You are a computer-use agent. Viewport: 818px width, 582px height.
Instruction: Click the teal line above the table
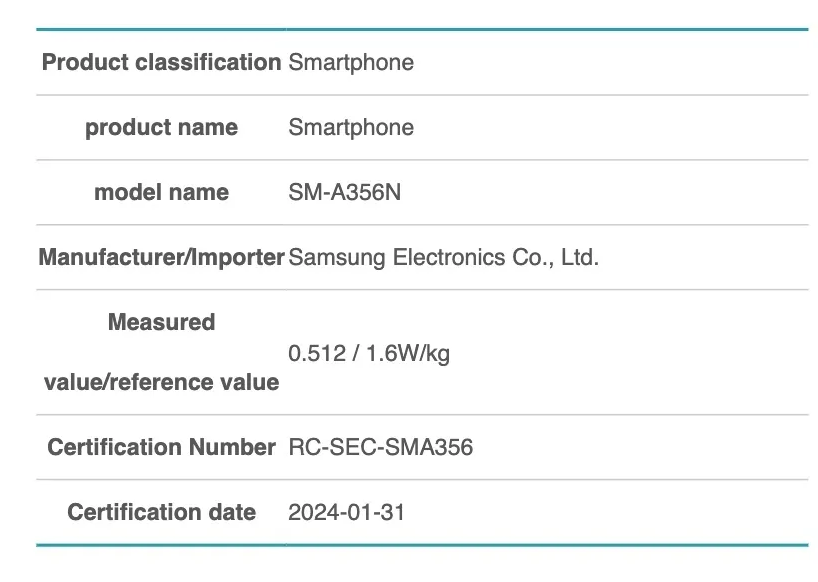click(421, 30)
